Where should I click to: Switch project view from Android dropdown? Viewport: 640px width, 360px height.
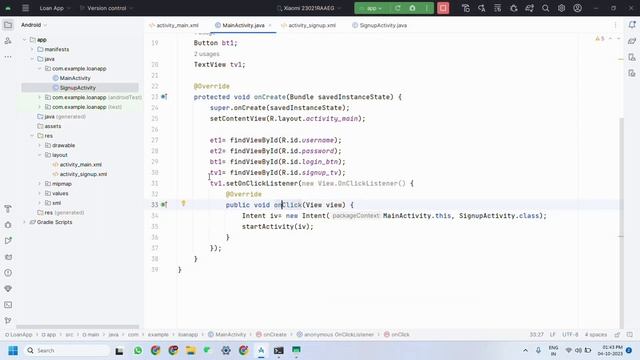tap(34, 25)
